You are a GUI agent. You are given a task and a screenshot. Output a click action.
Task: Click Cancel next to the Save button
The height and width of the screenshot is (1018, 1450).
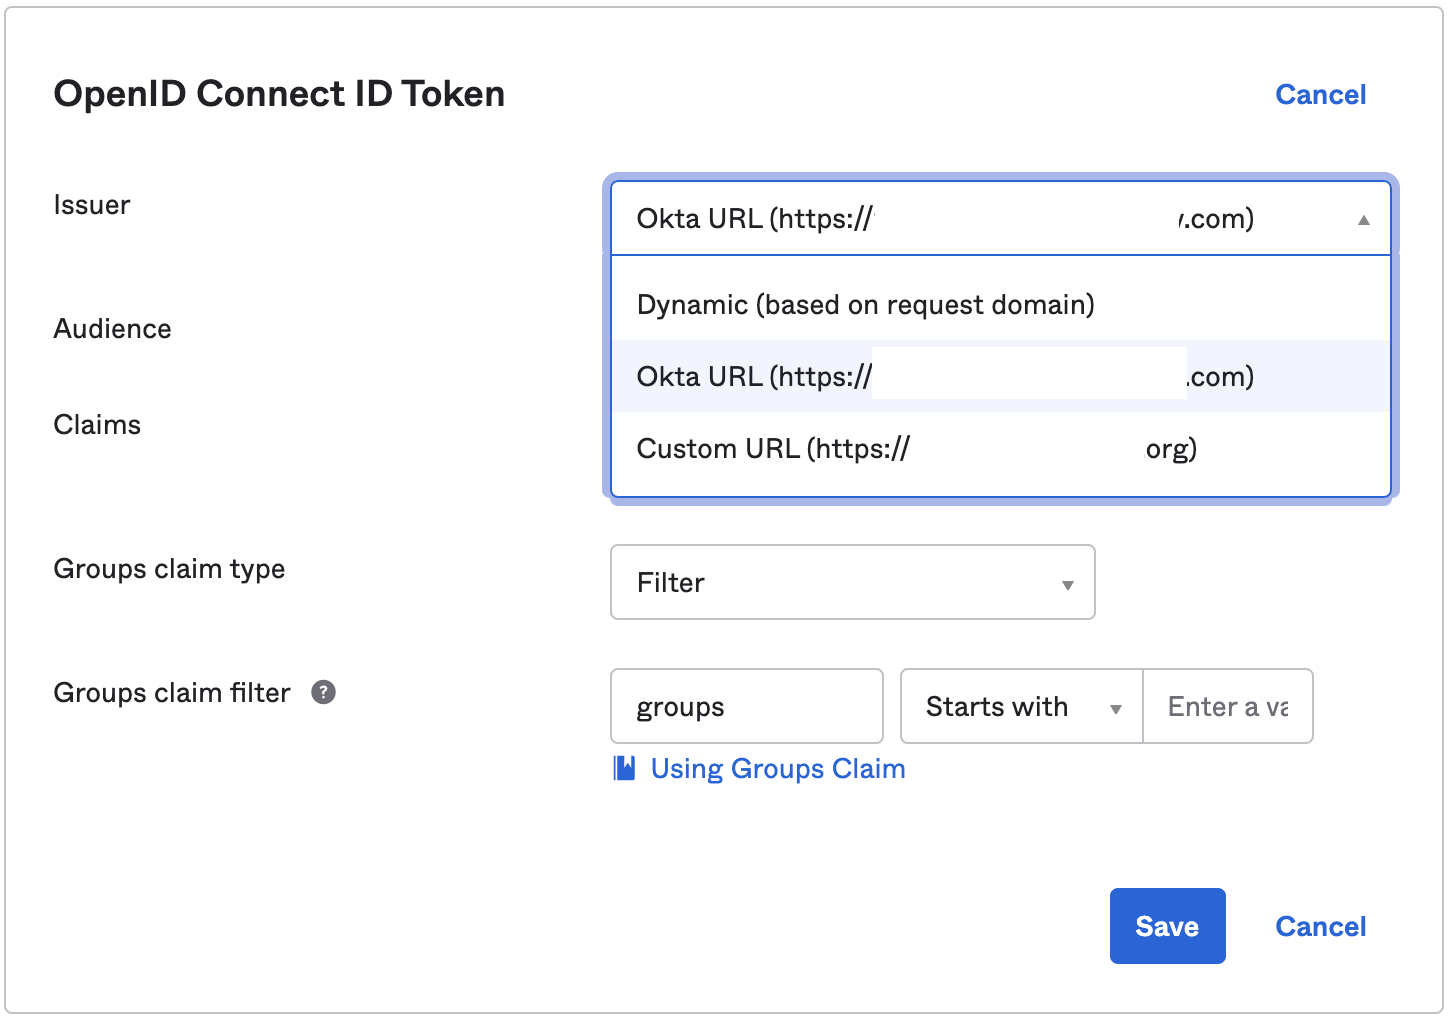point(1320,926)
